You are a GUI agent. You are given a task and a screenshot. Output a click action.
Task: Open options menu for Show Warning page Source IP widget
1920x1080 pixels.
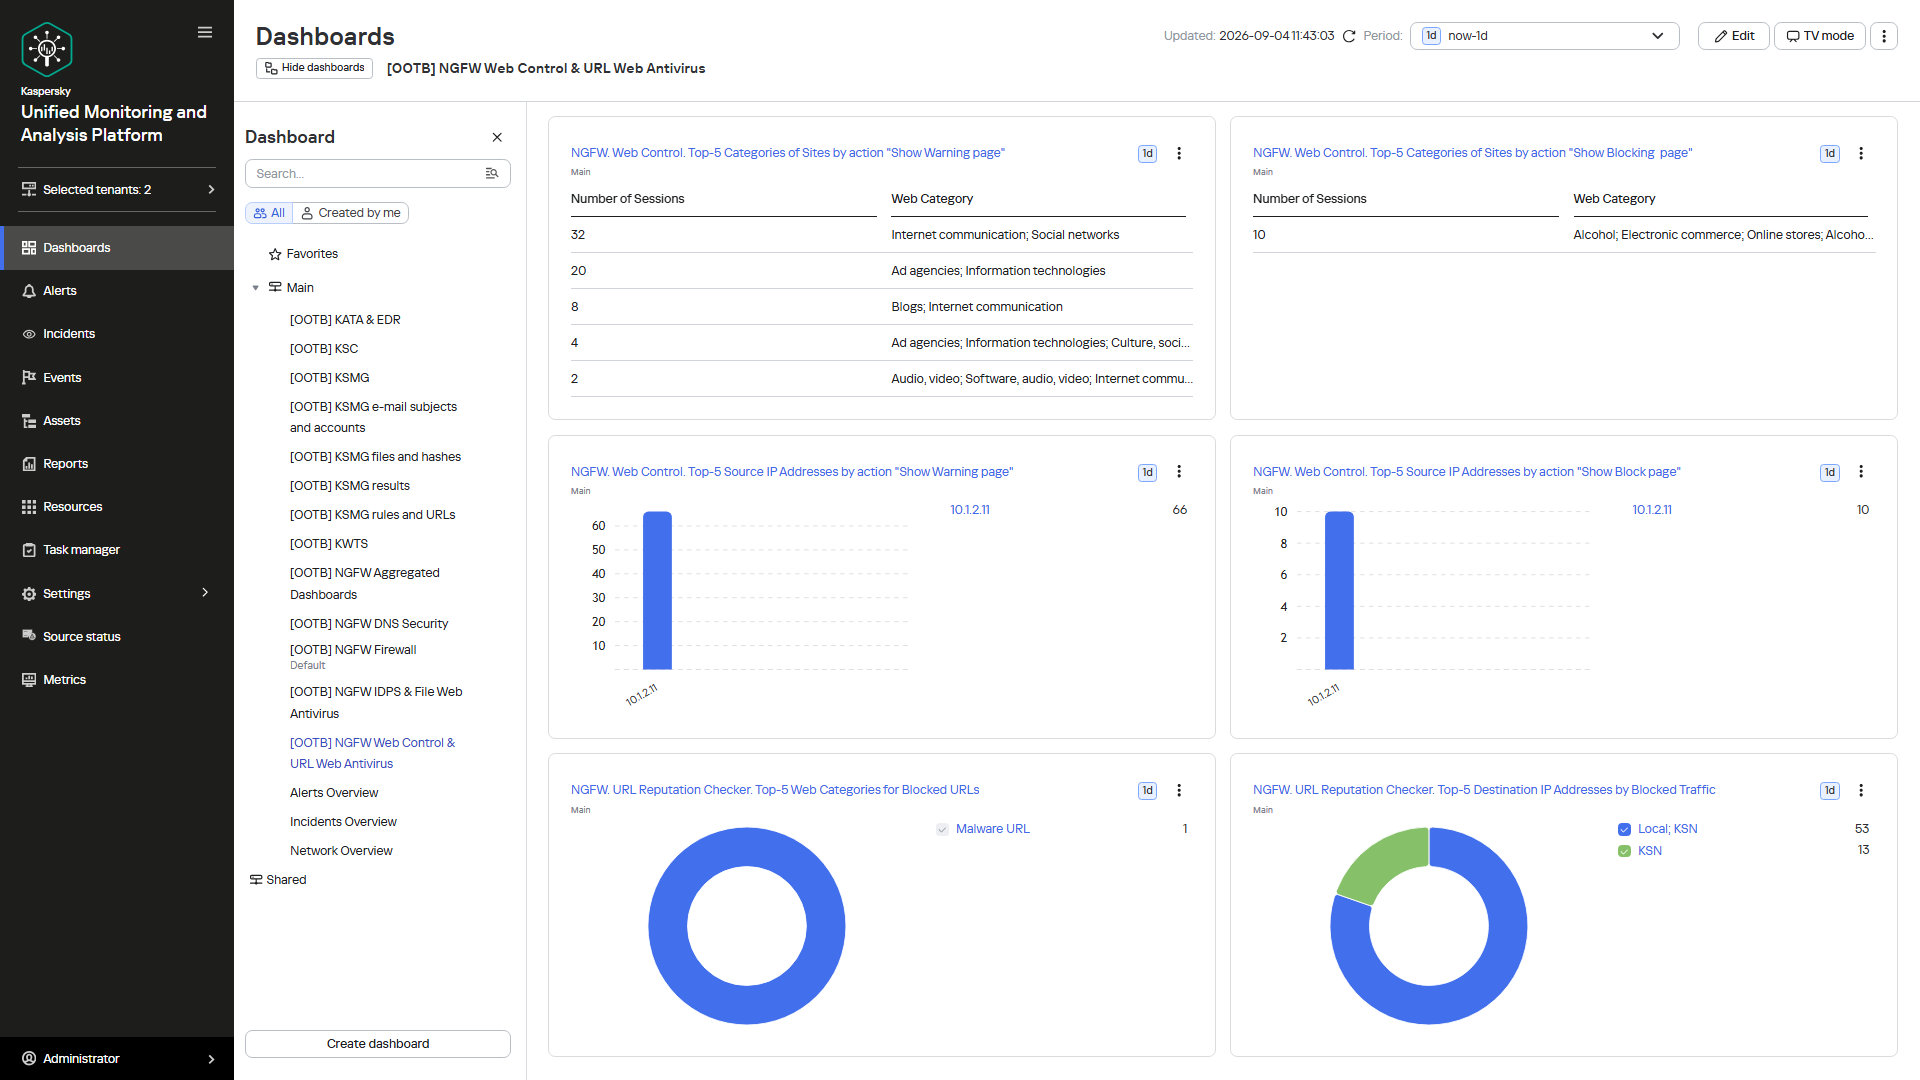point(1179,471)
